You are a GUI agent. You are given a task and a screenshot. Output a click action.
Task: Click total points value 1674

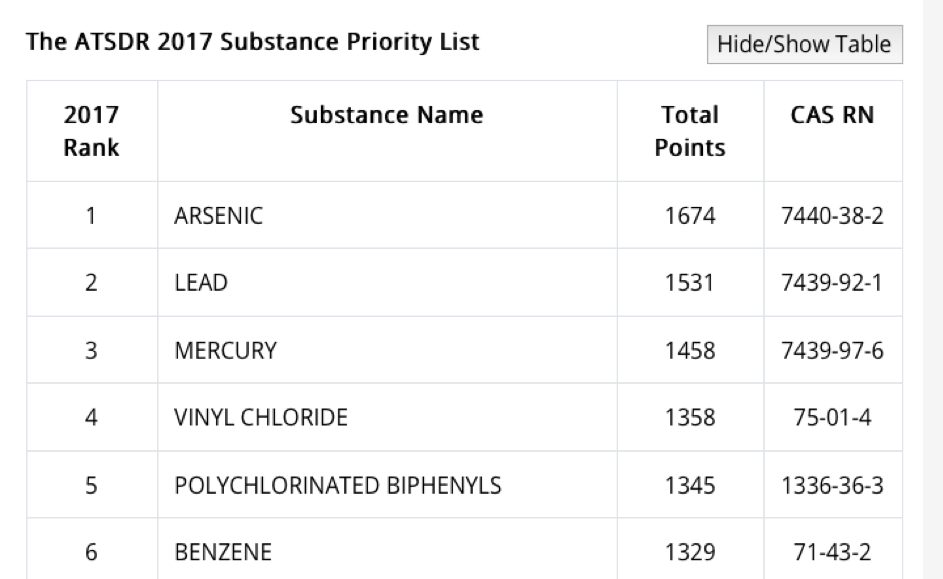click(x=690, y=215)
